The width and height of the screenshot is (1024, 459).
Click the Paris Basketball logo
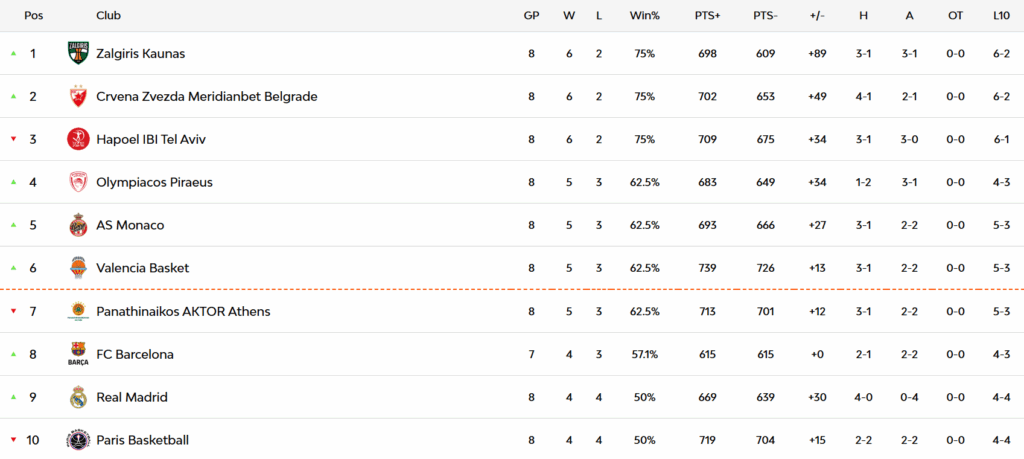coord(78,440)
